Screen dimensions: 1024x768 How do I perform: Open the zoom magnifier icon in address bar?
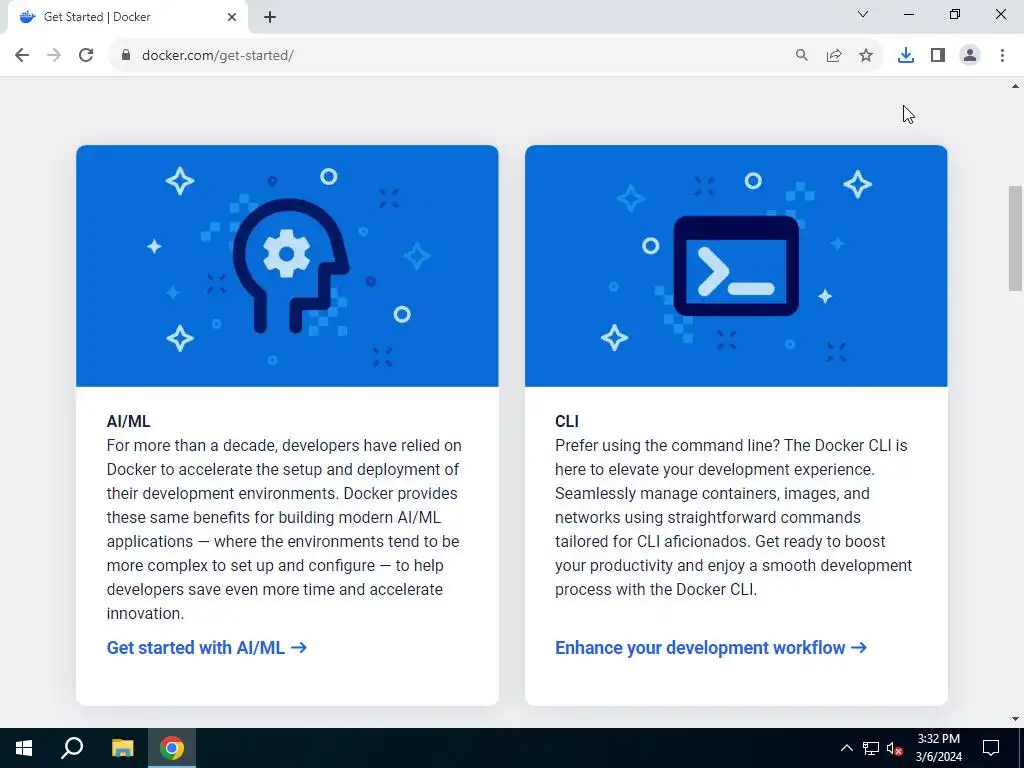point(801,56)
